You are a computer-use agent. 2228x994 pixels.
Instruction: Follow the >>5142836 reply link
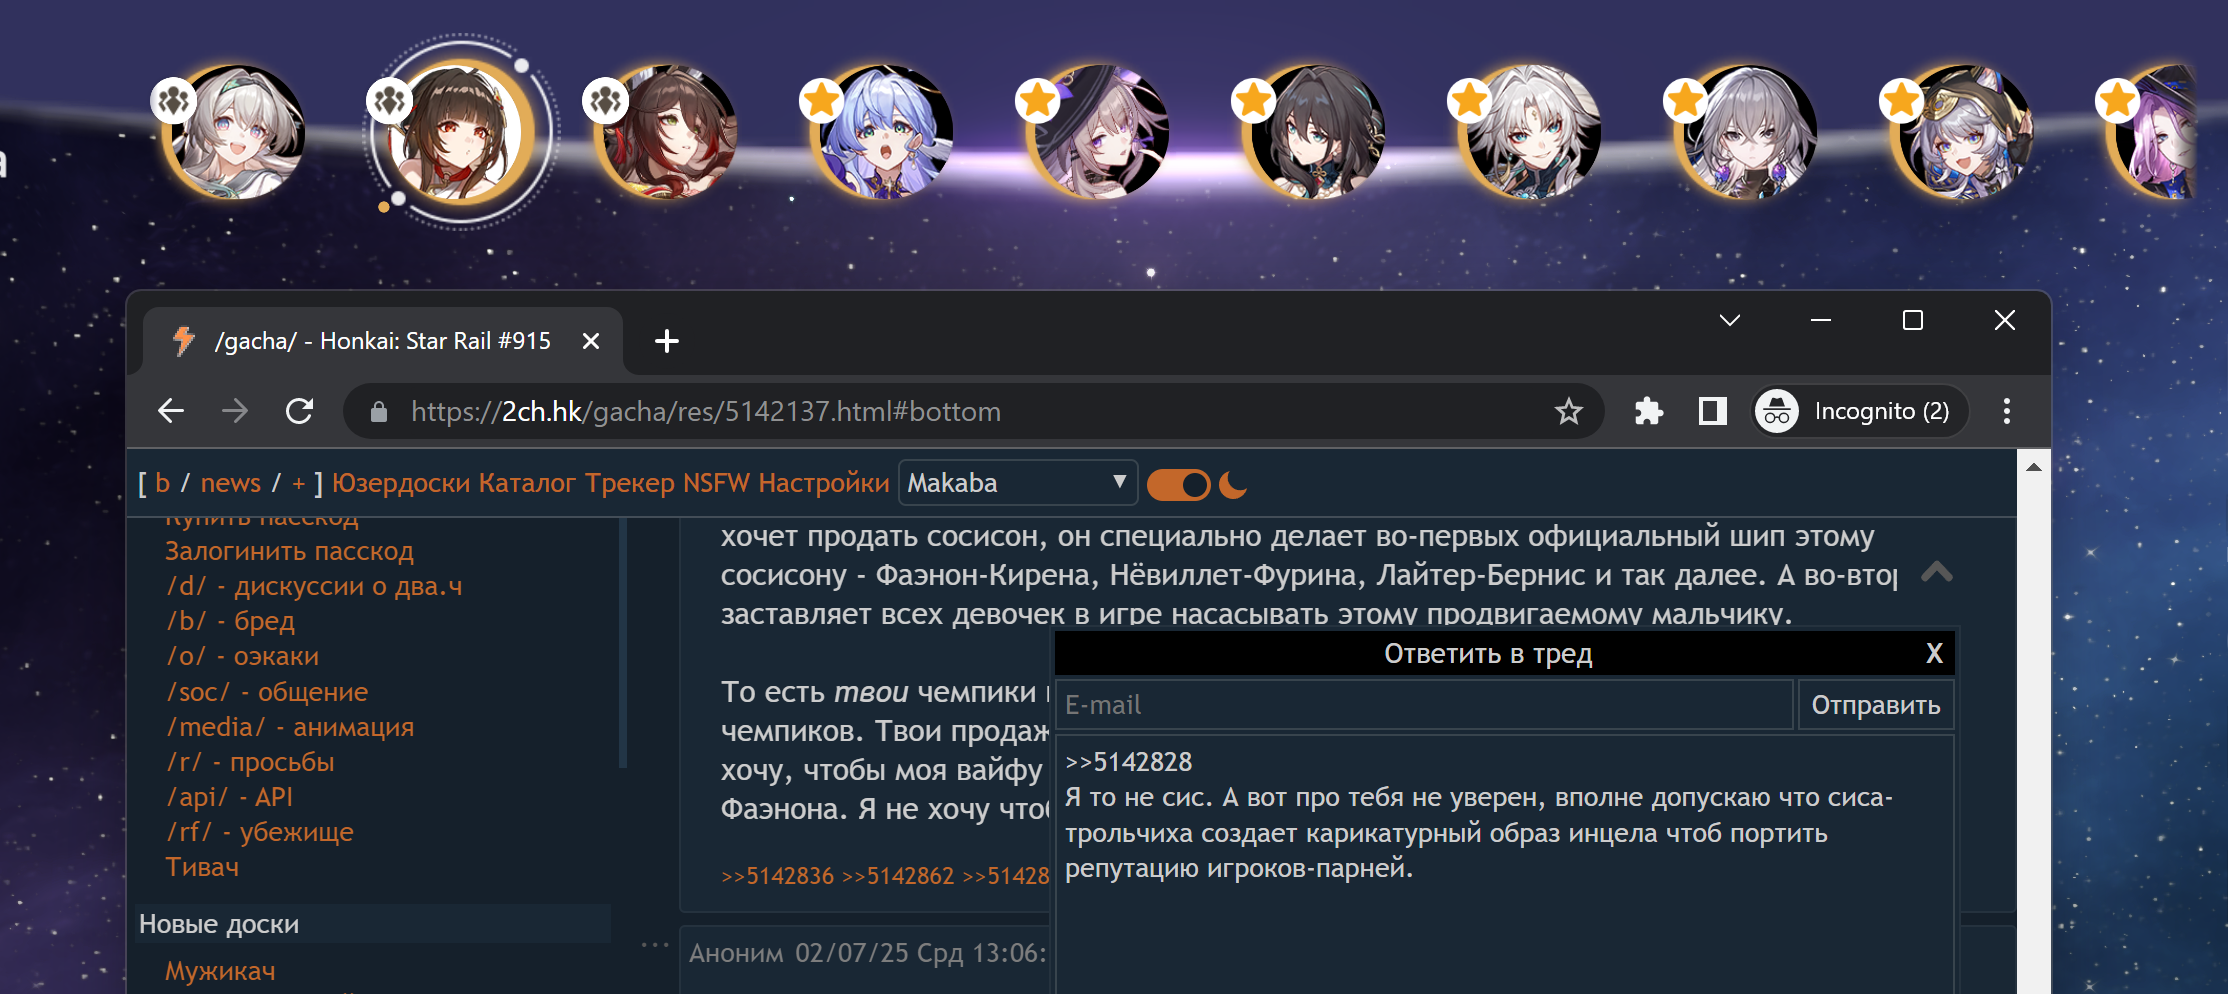[777, 876]
